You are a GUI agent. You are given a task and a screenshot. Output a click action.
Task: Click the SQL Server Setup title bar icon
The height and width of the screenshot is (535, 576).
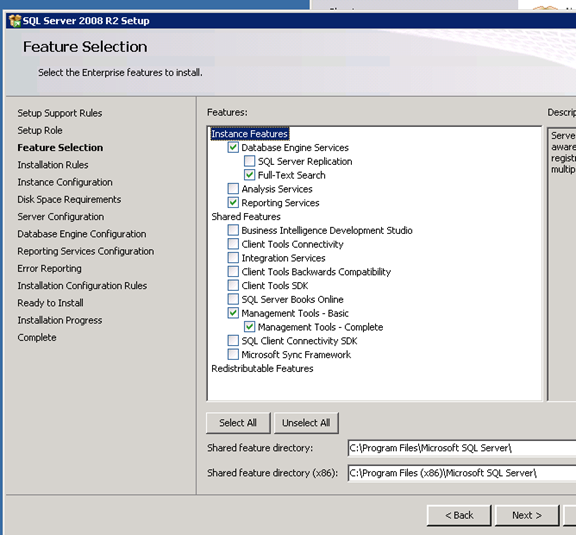point(15,21)
